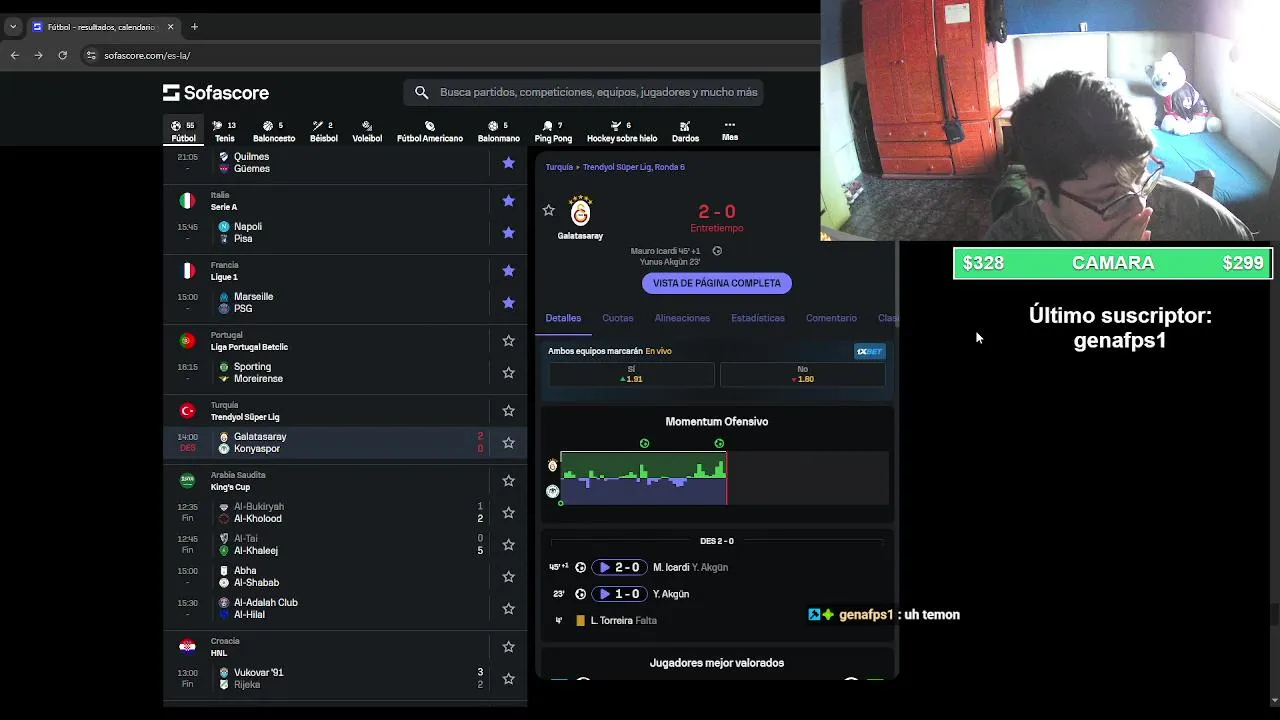Screen dimensions: 1280x720
Task: Open the Al-Tai vs Al-Khaleej match
Action: 345,545
